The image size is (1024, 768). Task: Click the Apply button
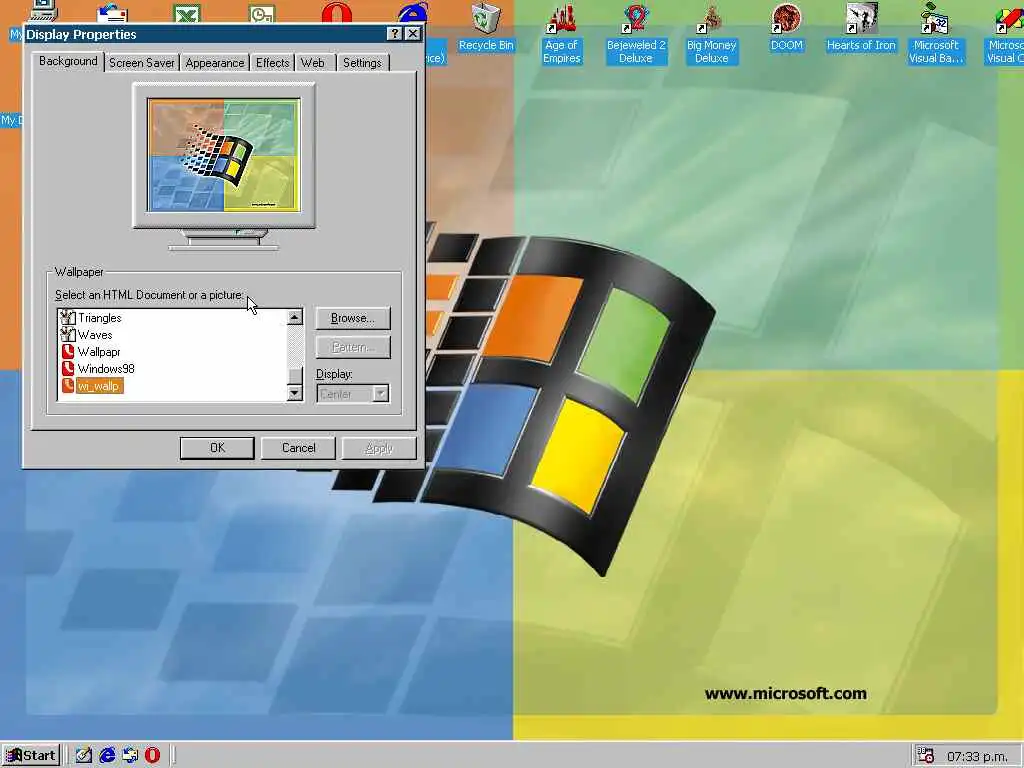(x=379, y=448)
